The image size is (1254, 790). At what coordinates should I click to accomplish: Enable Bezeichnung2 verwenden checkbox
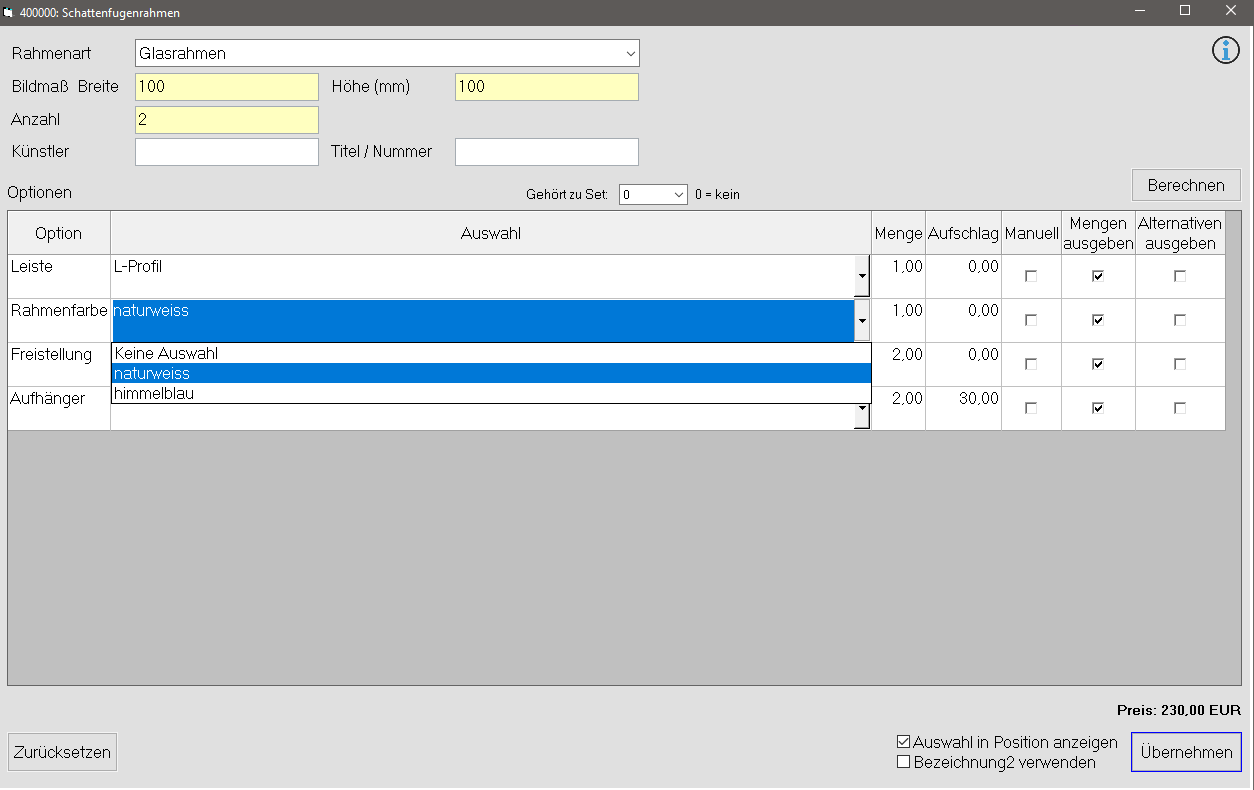pyautogui.click(x=904, y=762)
